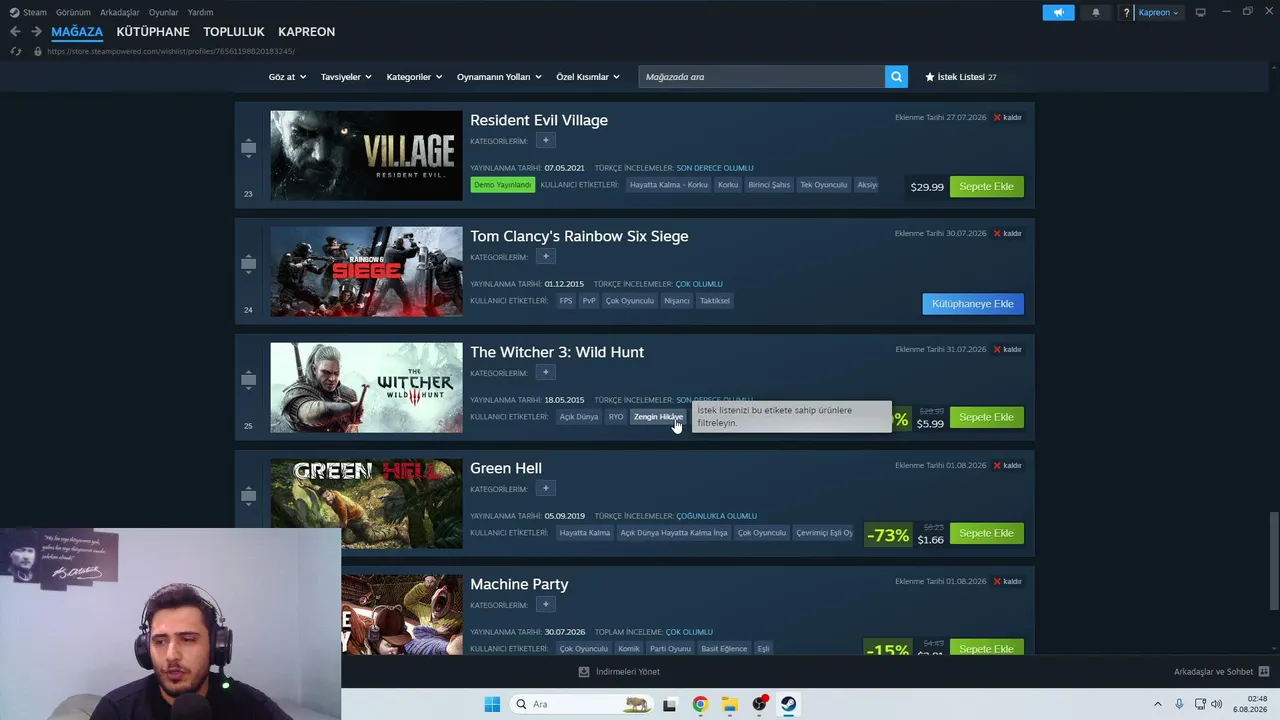Open Task View on the taskbar

pos(669,704)
